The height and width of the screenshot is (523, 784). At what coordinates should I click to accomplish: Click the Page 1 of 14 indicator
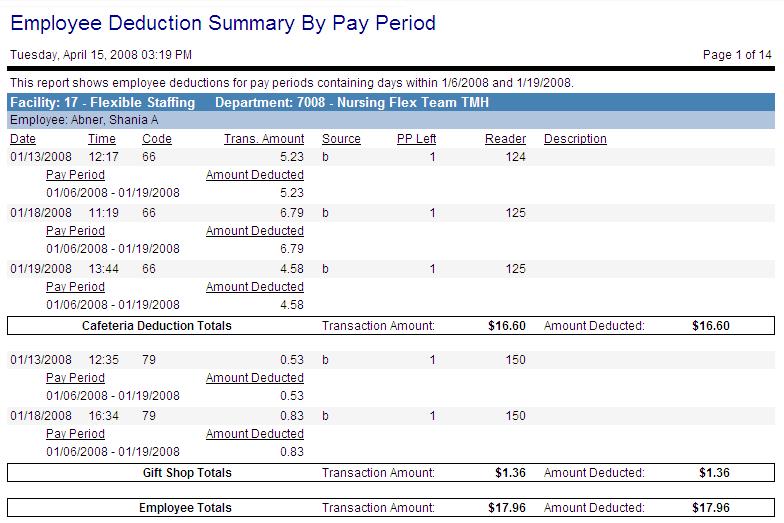pos(738,55)
